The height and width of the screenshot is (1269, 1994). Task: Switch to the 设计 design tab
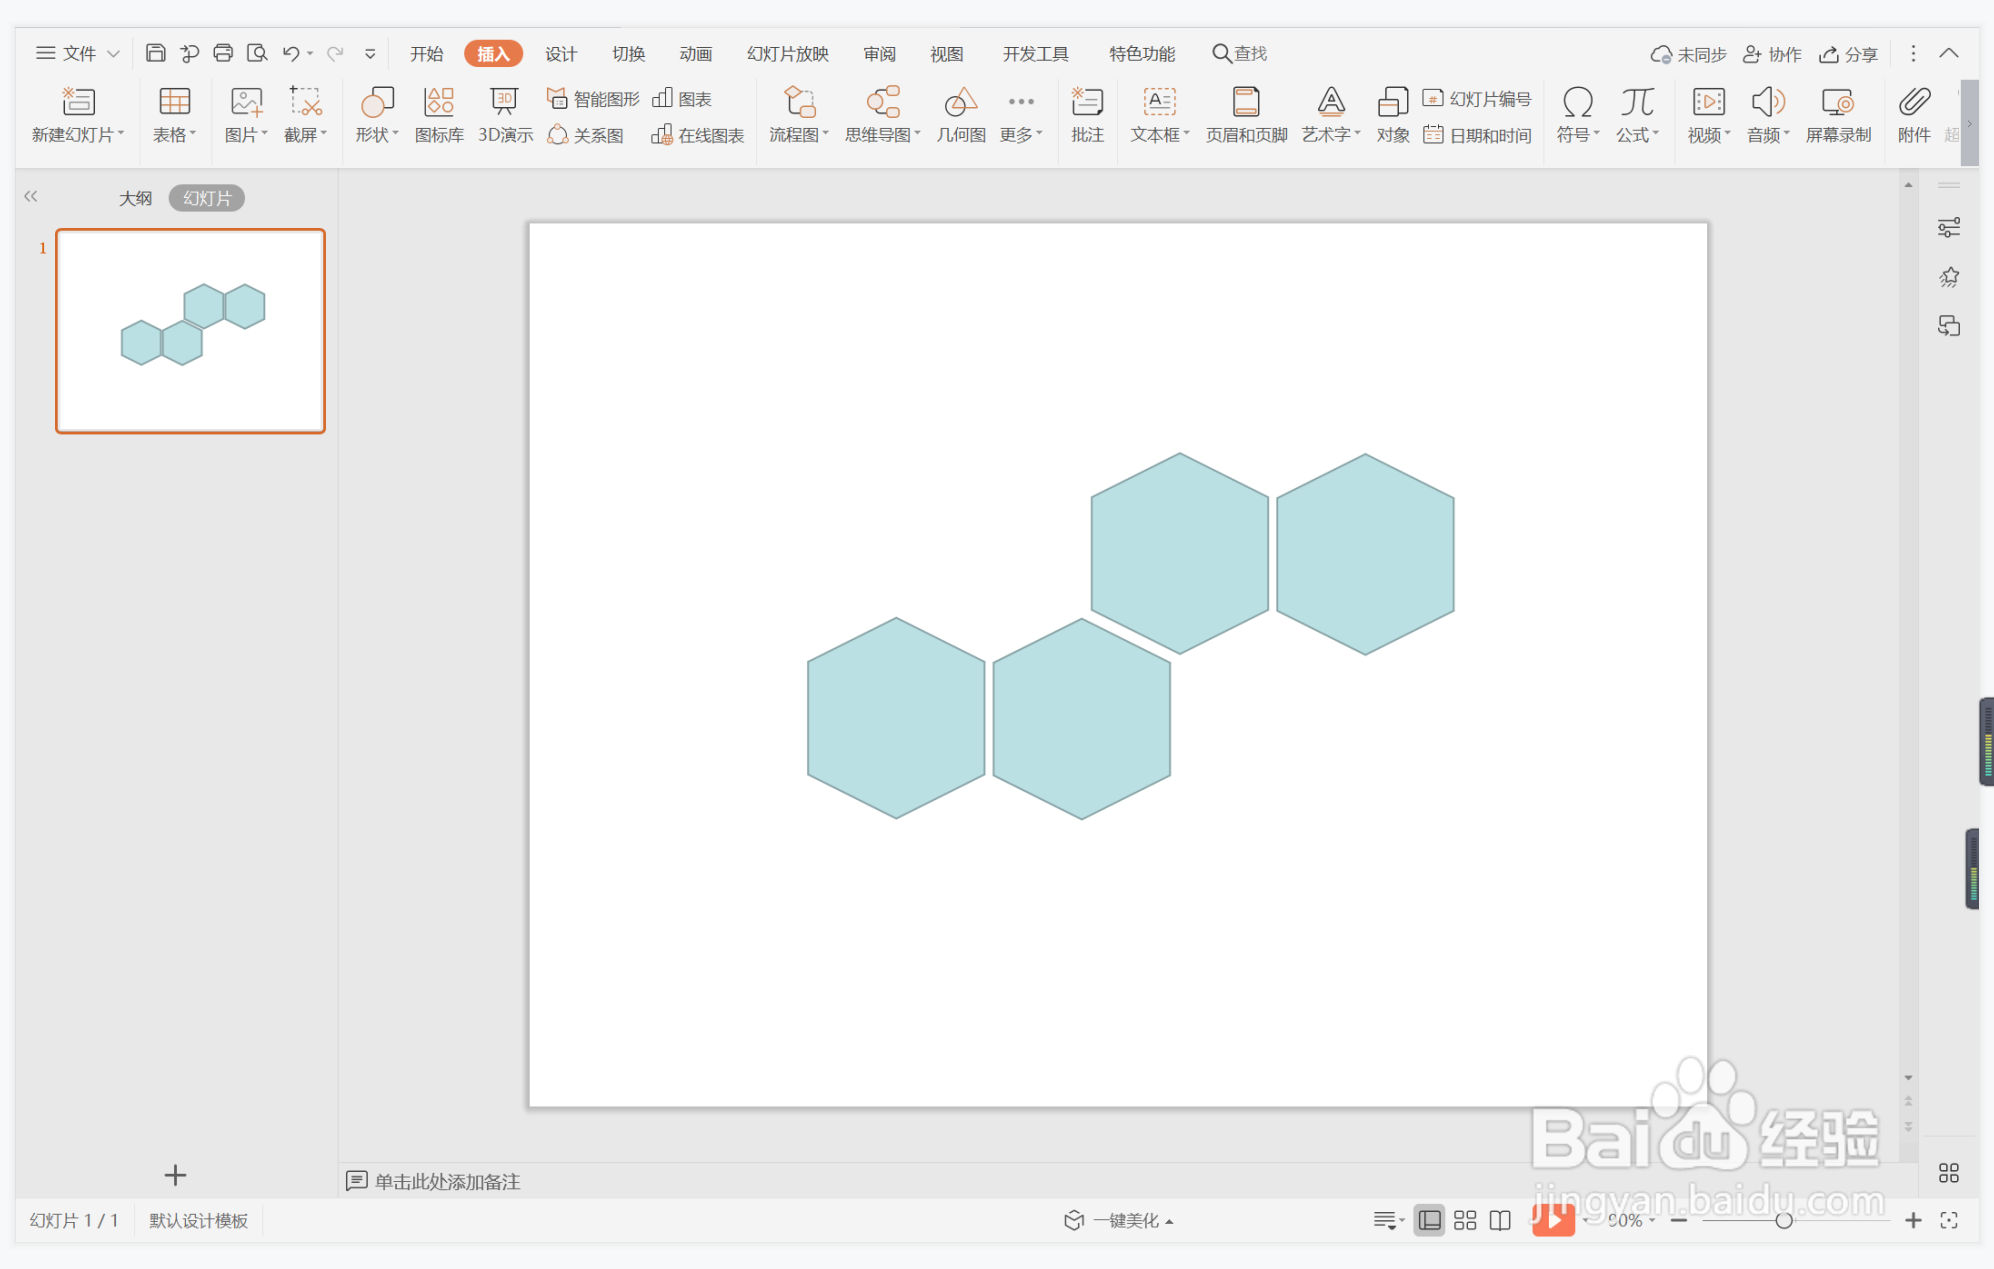point(560,53)
